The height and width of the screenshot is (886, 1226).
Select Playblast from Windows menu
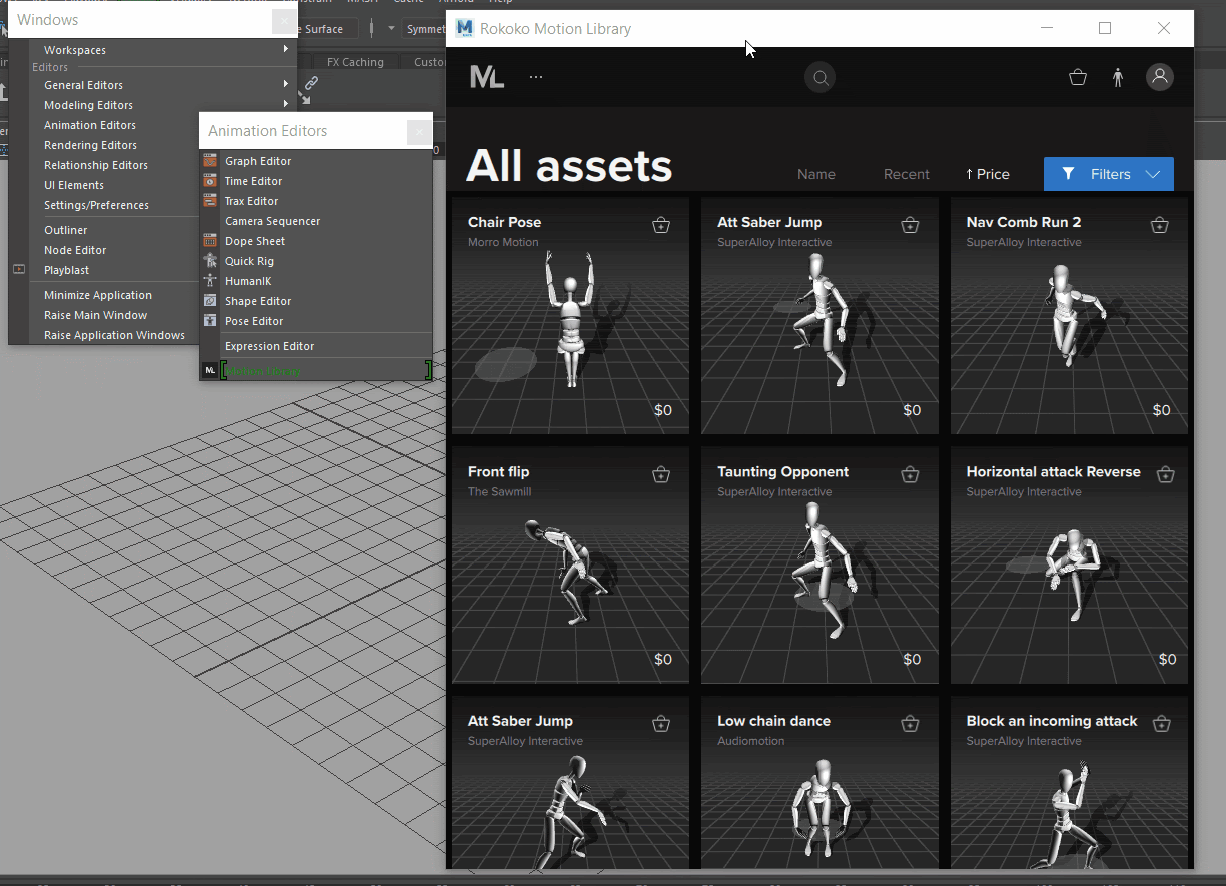tap(66, 270)
